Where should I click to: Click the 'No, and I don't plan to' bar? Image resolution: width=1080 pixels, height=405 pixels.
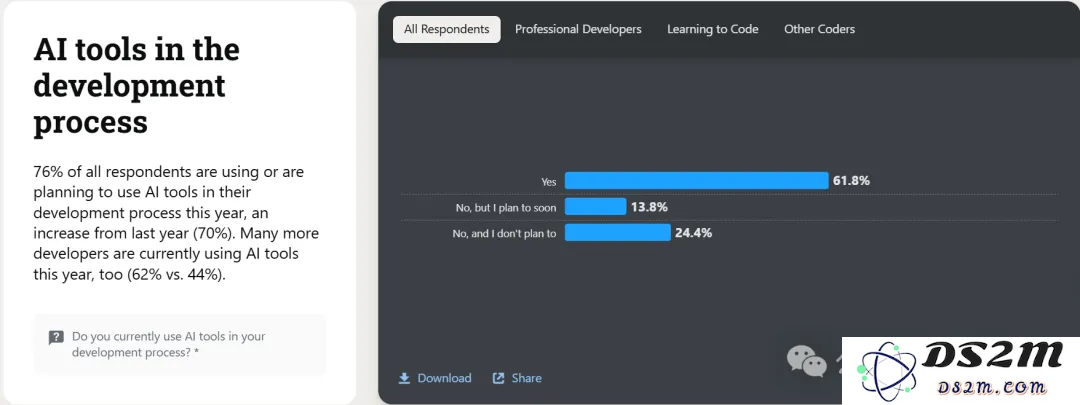pos(617,233)
